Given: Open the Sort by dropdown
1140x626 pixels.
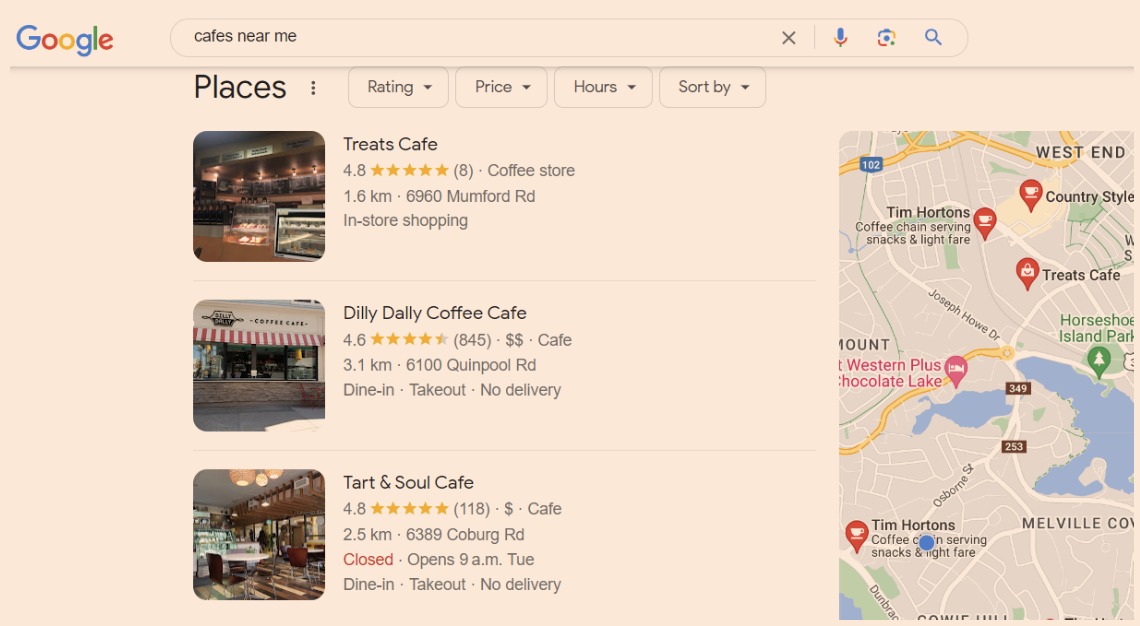Looking at the screenshot, I should tap(712, 87).
